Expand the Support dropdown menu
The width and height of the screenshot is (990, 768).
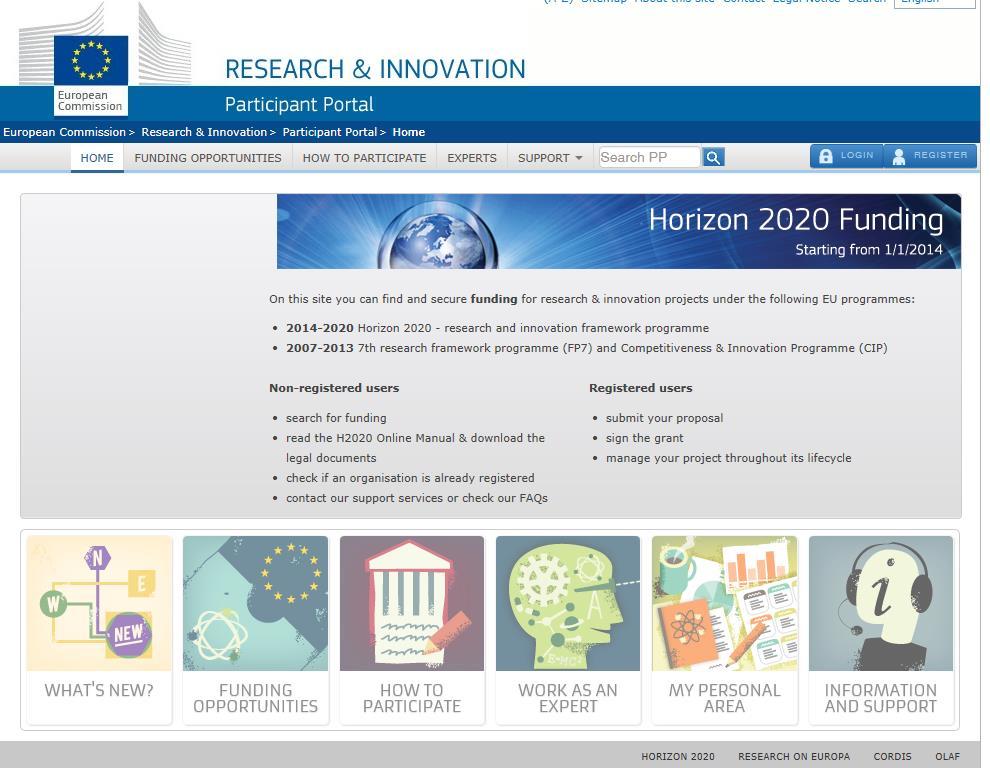tap(550, 158)
